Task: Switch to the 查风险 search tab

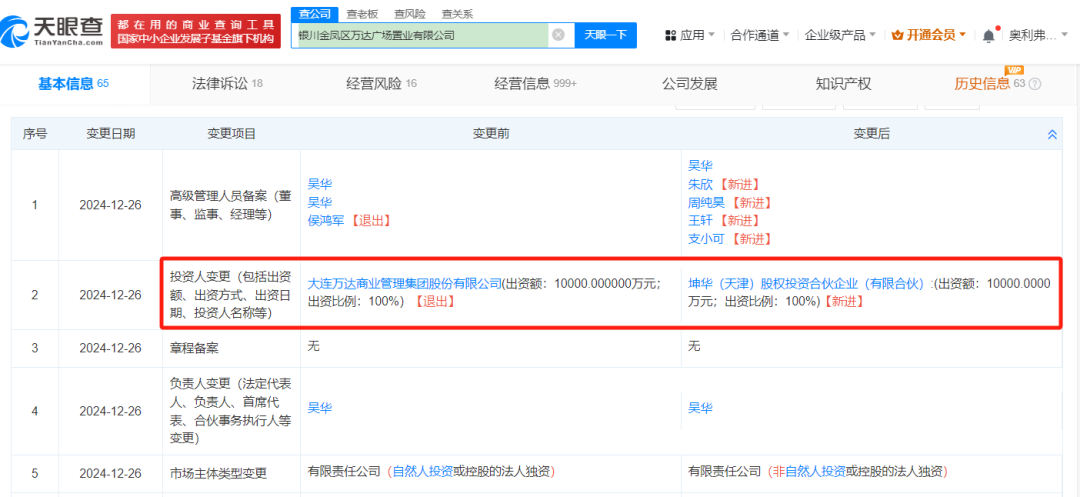Action: [409, 14]
